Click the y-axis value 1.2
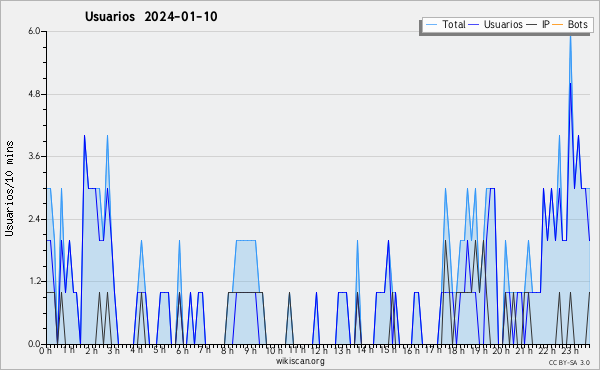 tap(34, 281)
